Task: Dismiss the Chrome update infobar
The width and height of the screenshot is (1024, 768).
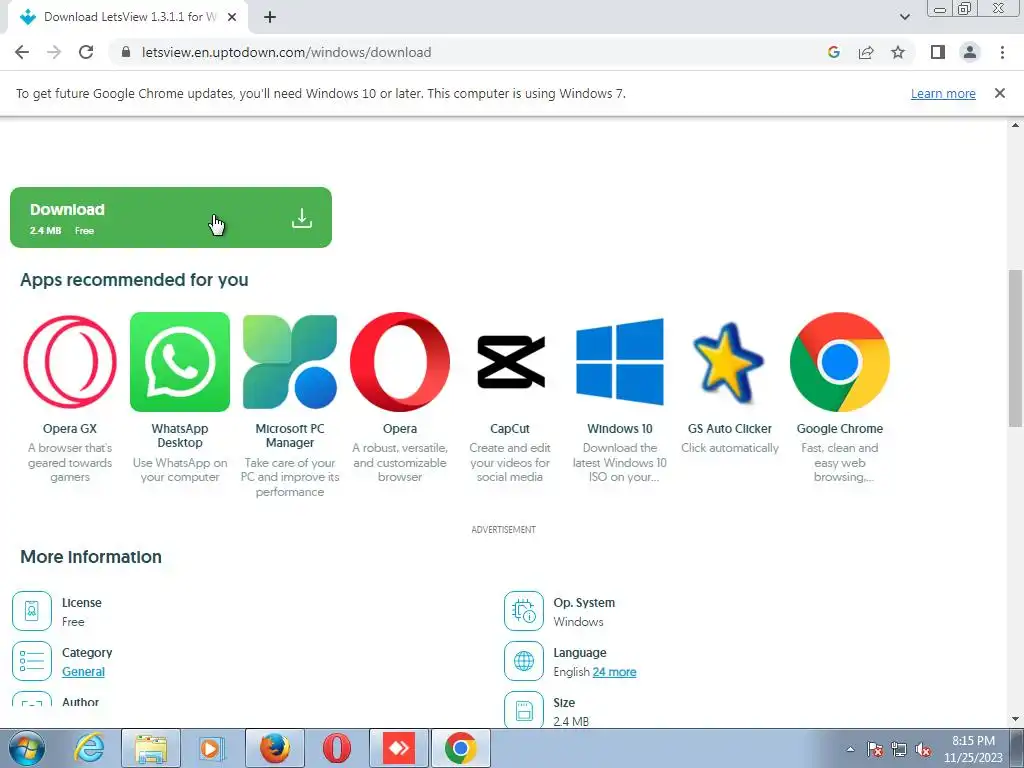Action: click(1000, 93)
